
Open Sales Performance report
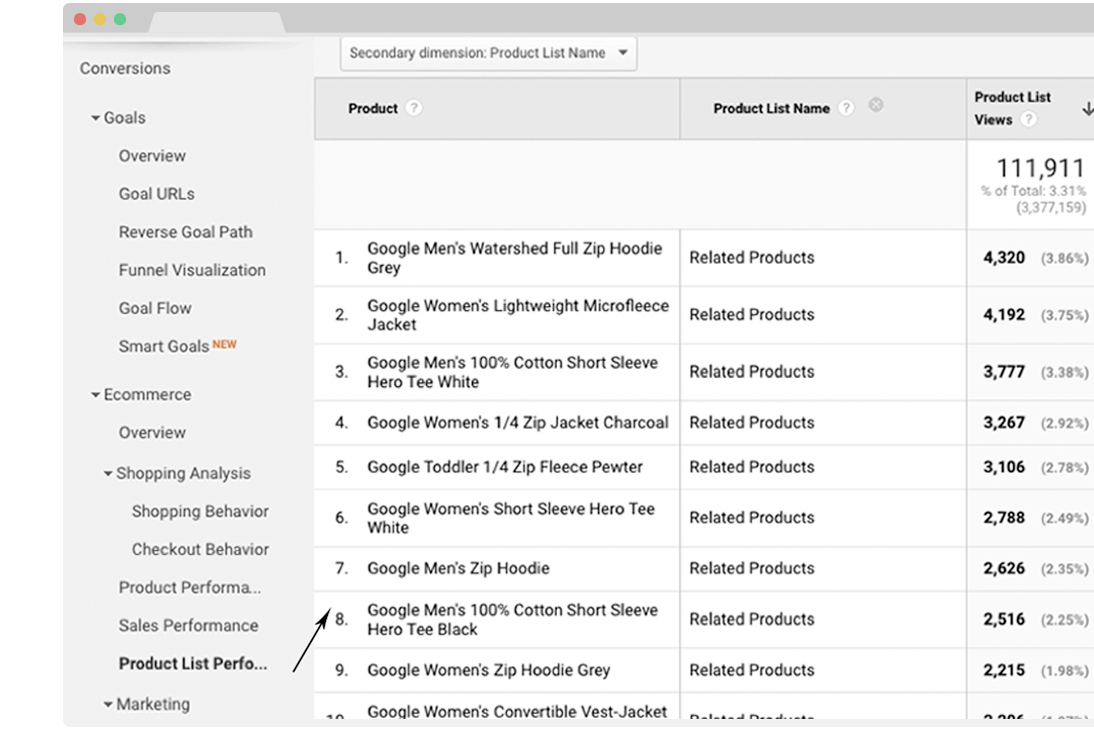pyautogui.click(x=188, y=625)
